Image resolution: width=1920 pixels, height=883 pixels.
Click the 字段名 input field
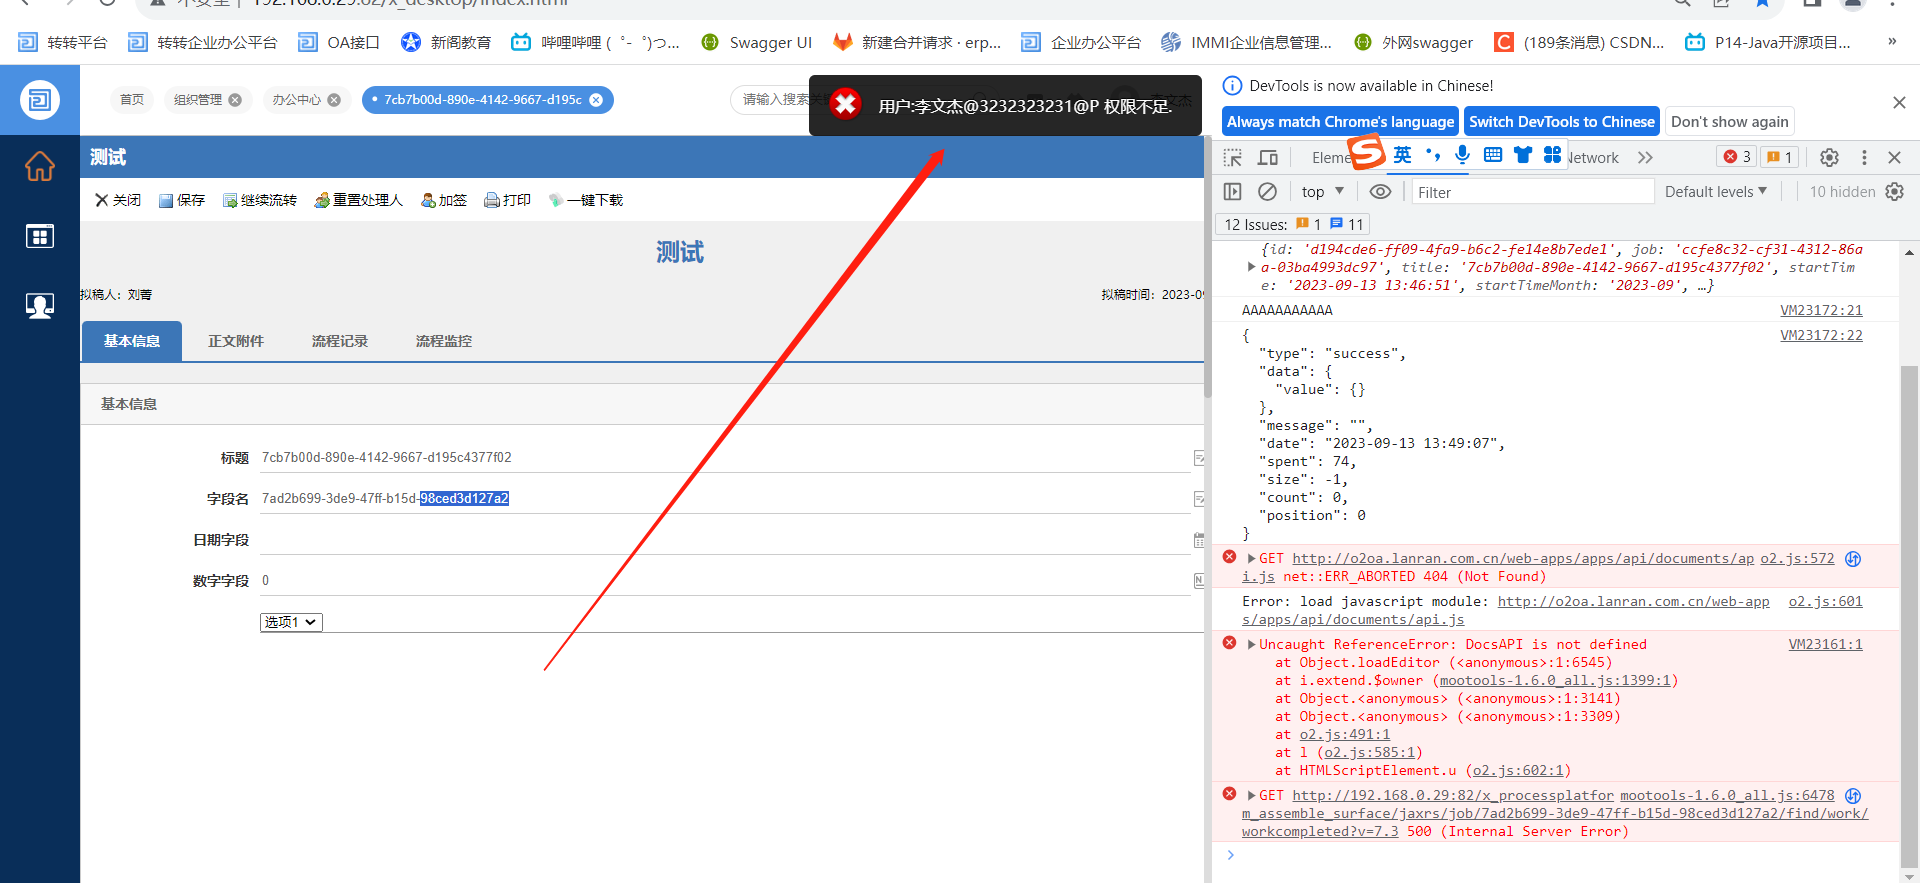pos(725,499)
